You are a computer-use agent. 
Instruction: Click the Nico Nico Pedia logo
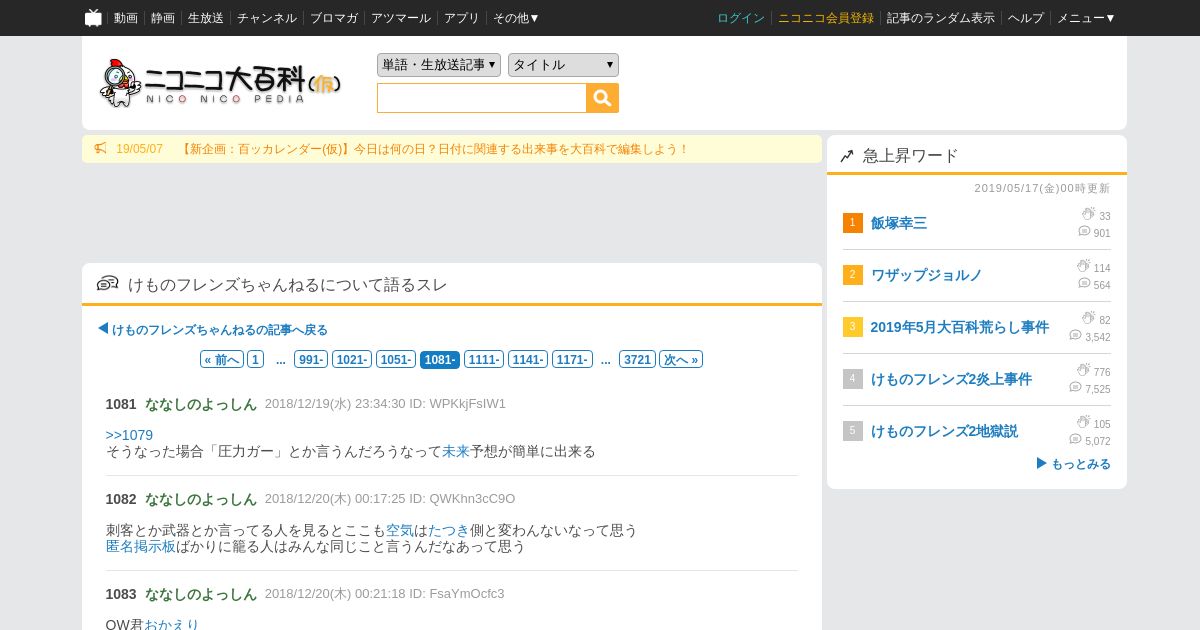(x=221, y=83)
